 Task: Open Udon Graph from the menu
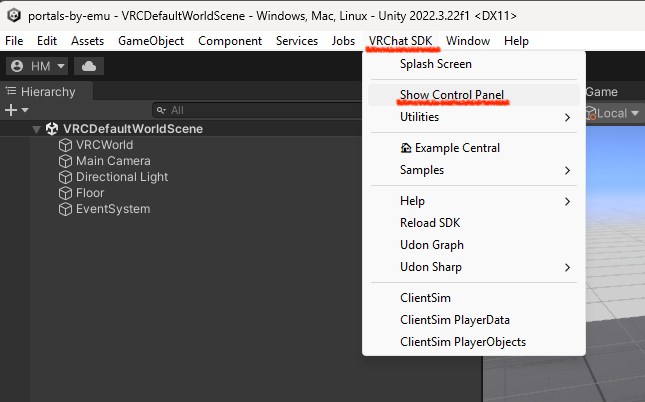[x=431, y=245]
